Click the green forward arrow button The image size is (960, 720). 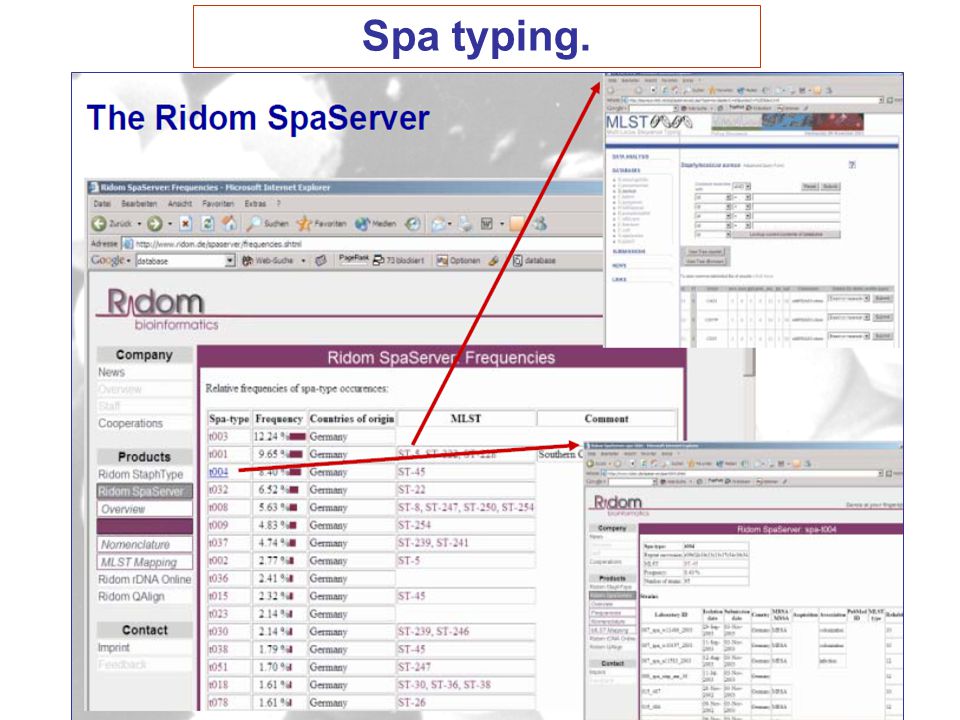pos(154,224)
